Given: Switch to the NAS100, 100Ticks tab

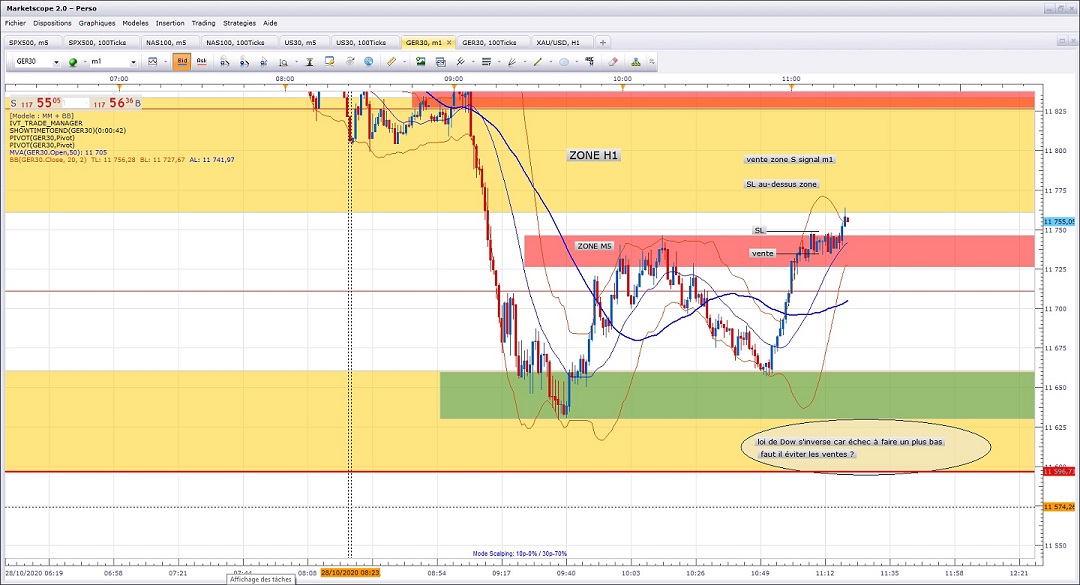Looking at the screenshot, I should (238, 43).
